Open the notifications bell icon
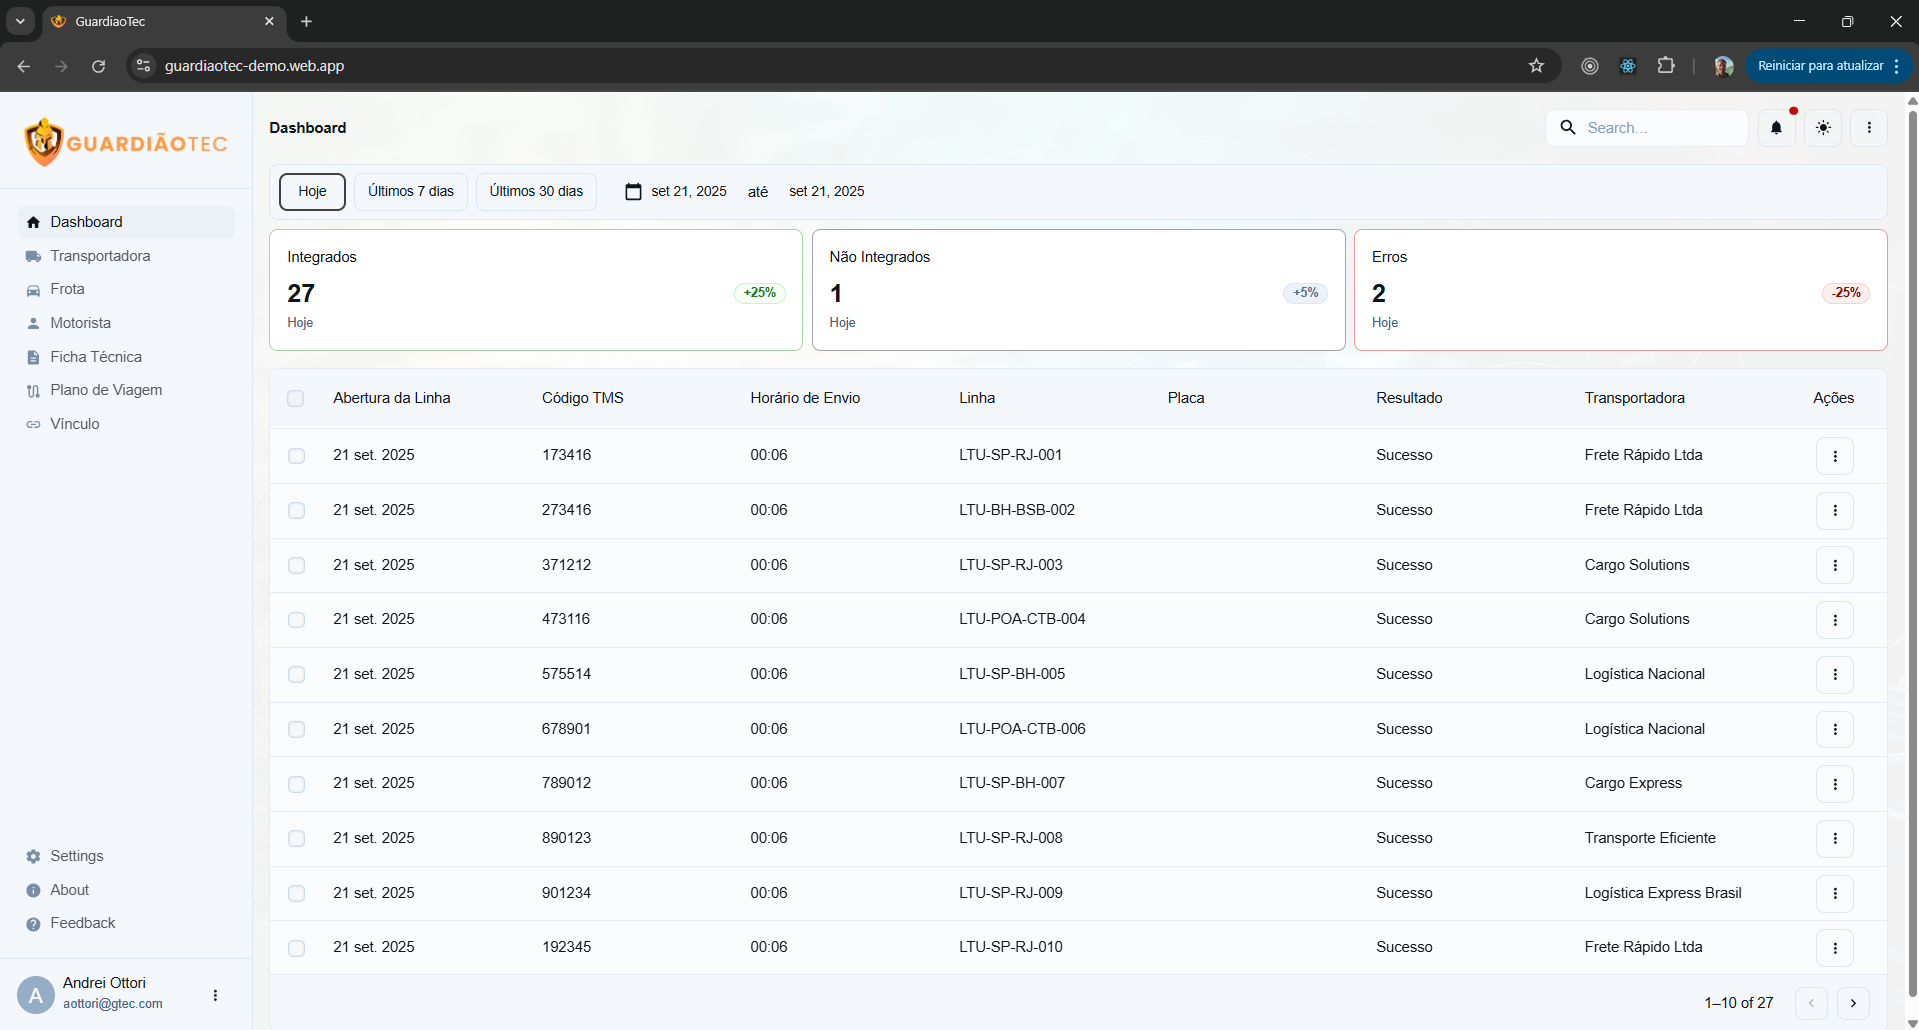 tap(1776, 128)
